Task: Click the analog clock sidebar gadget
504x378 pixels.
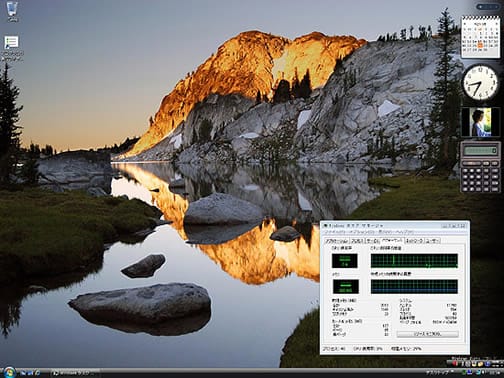Action: pyautogui.click(x=480, y=82)
